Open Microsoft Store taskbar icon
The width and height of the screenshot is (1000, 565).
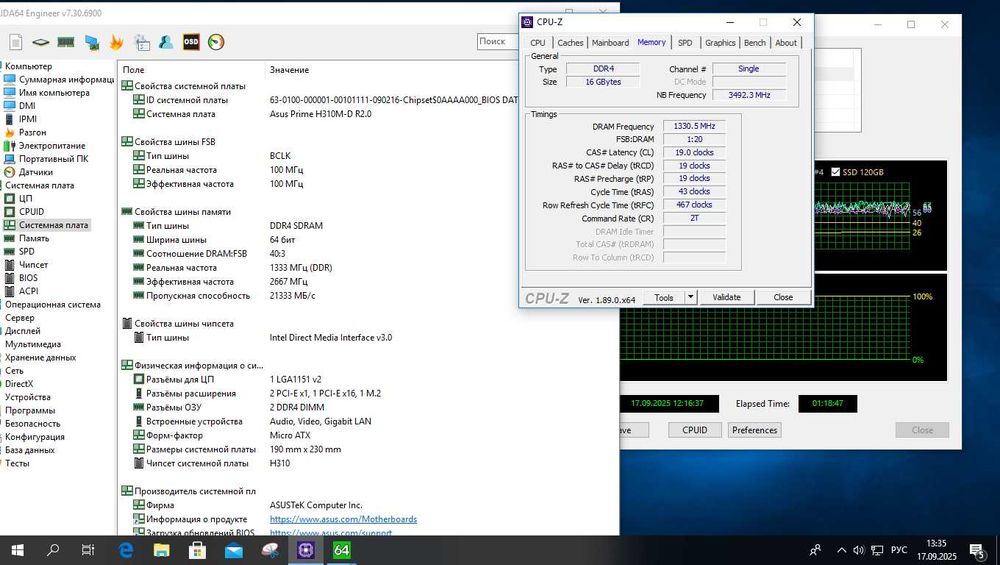198,550
